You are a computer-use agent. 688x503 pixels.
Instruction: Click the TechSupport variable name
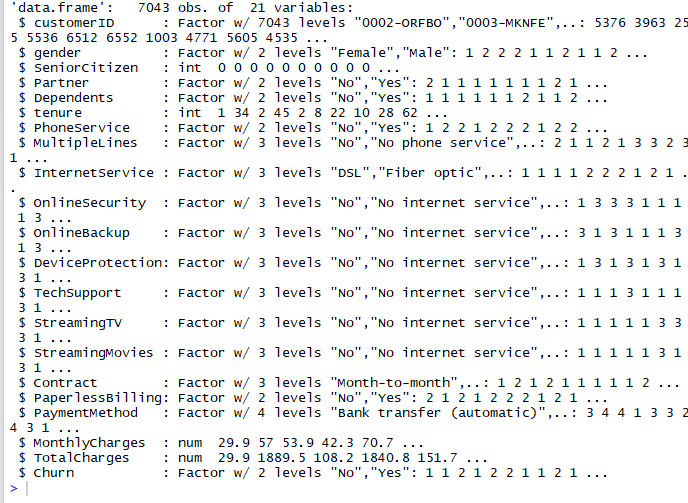[x=77, y=293]
